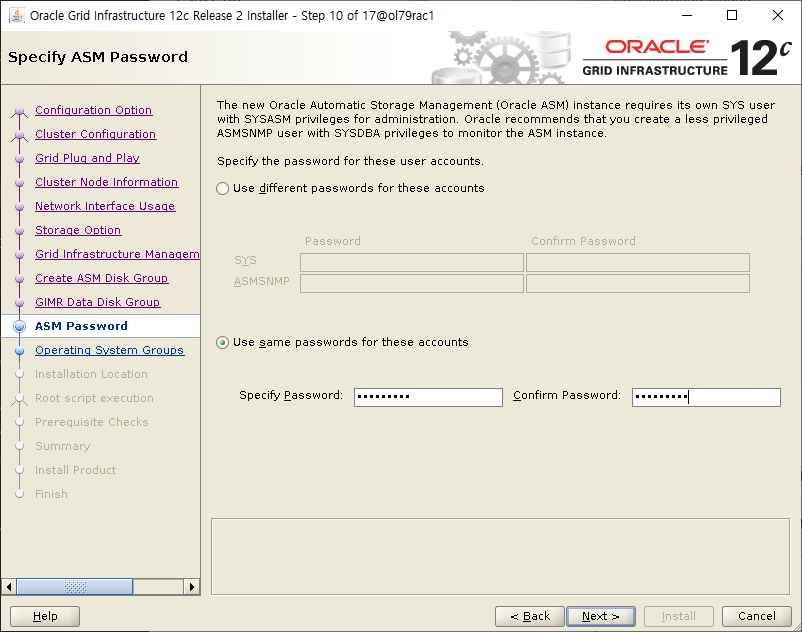Go to the Configuration Option step
This screenshot has height=632, width=802.
coord(94,110)
